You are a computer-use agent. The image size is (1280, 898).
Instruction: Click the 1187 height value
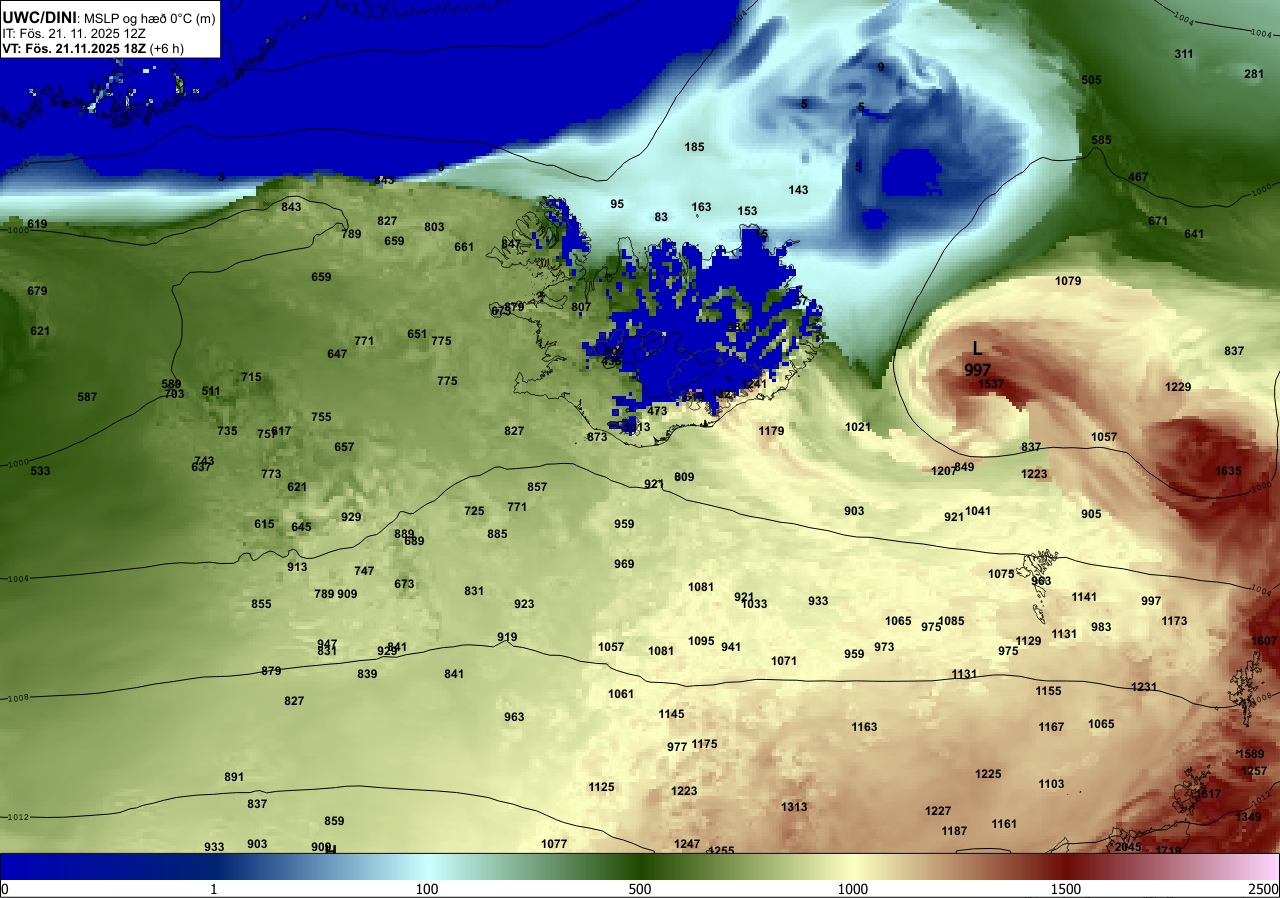coord(954,831)
